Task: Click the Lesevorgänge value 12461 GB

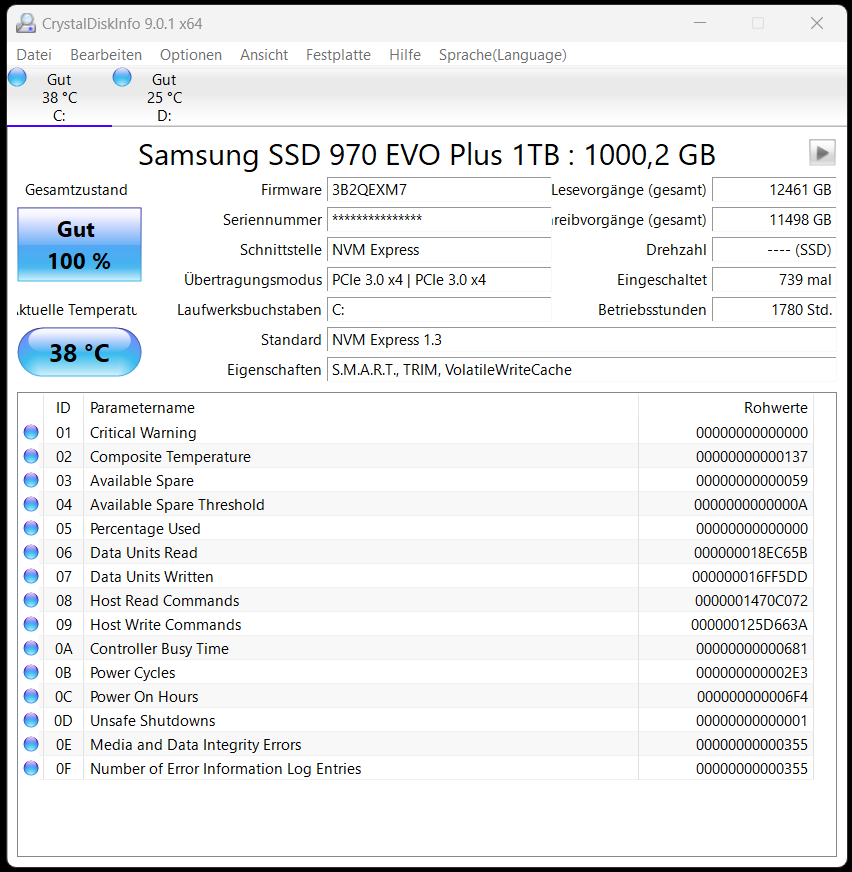Action: [x=774, y=190]
